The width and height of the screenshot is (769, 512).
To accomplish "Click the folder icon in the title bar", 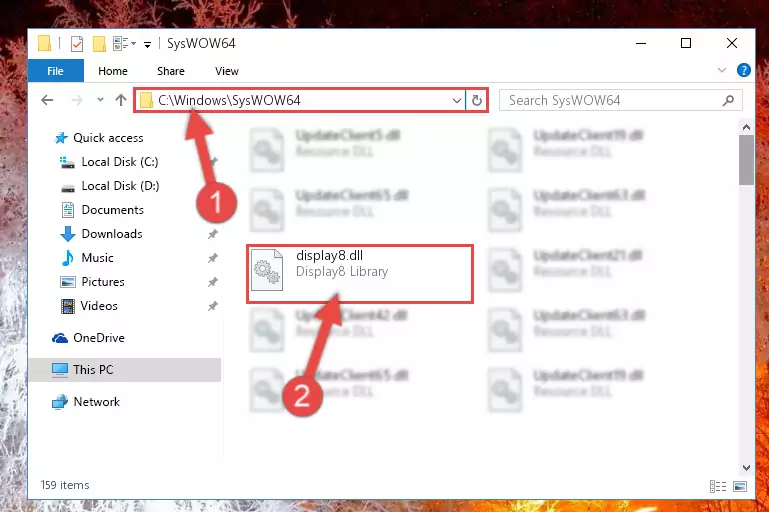I will tap(44, 43).
